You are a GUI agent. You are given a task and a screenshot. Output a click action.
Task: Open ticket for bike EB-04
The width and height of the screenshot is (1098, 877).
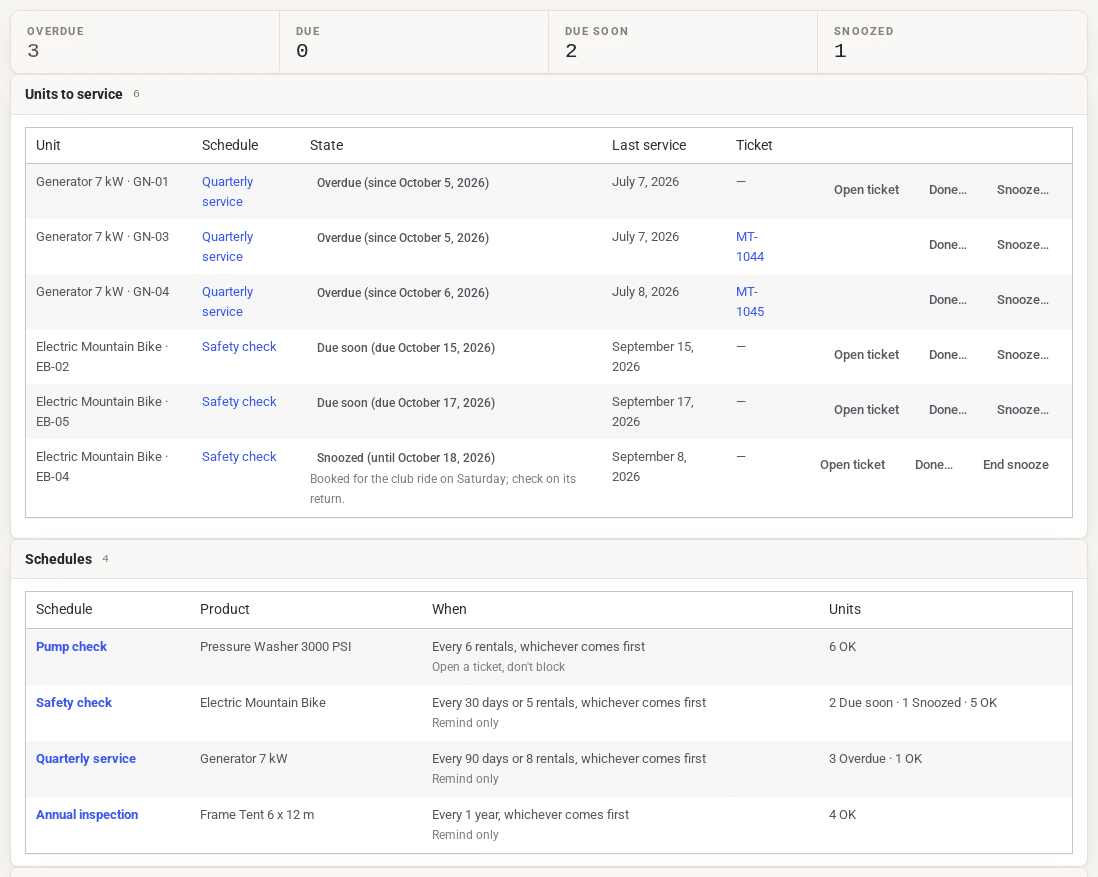click(x=852, y=465)
